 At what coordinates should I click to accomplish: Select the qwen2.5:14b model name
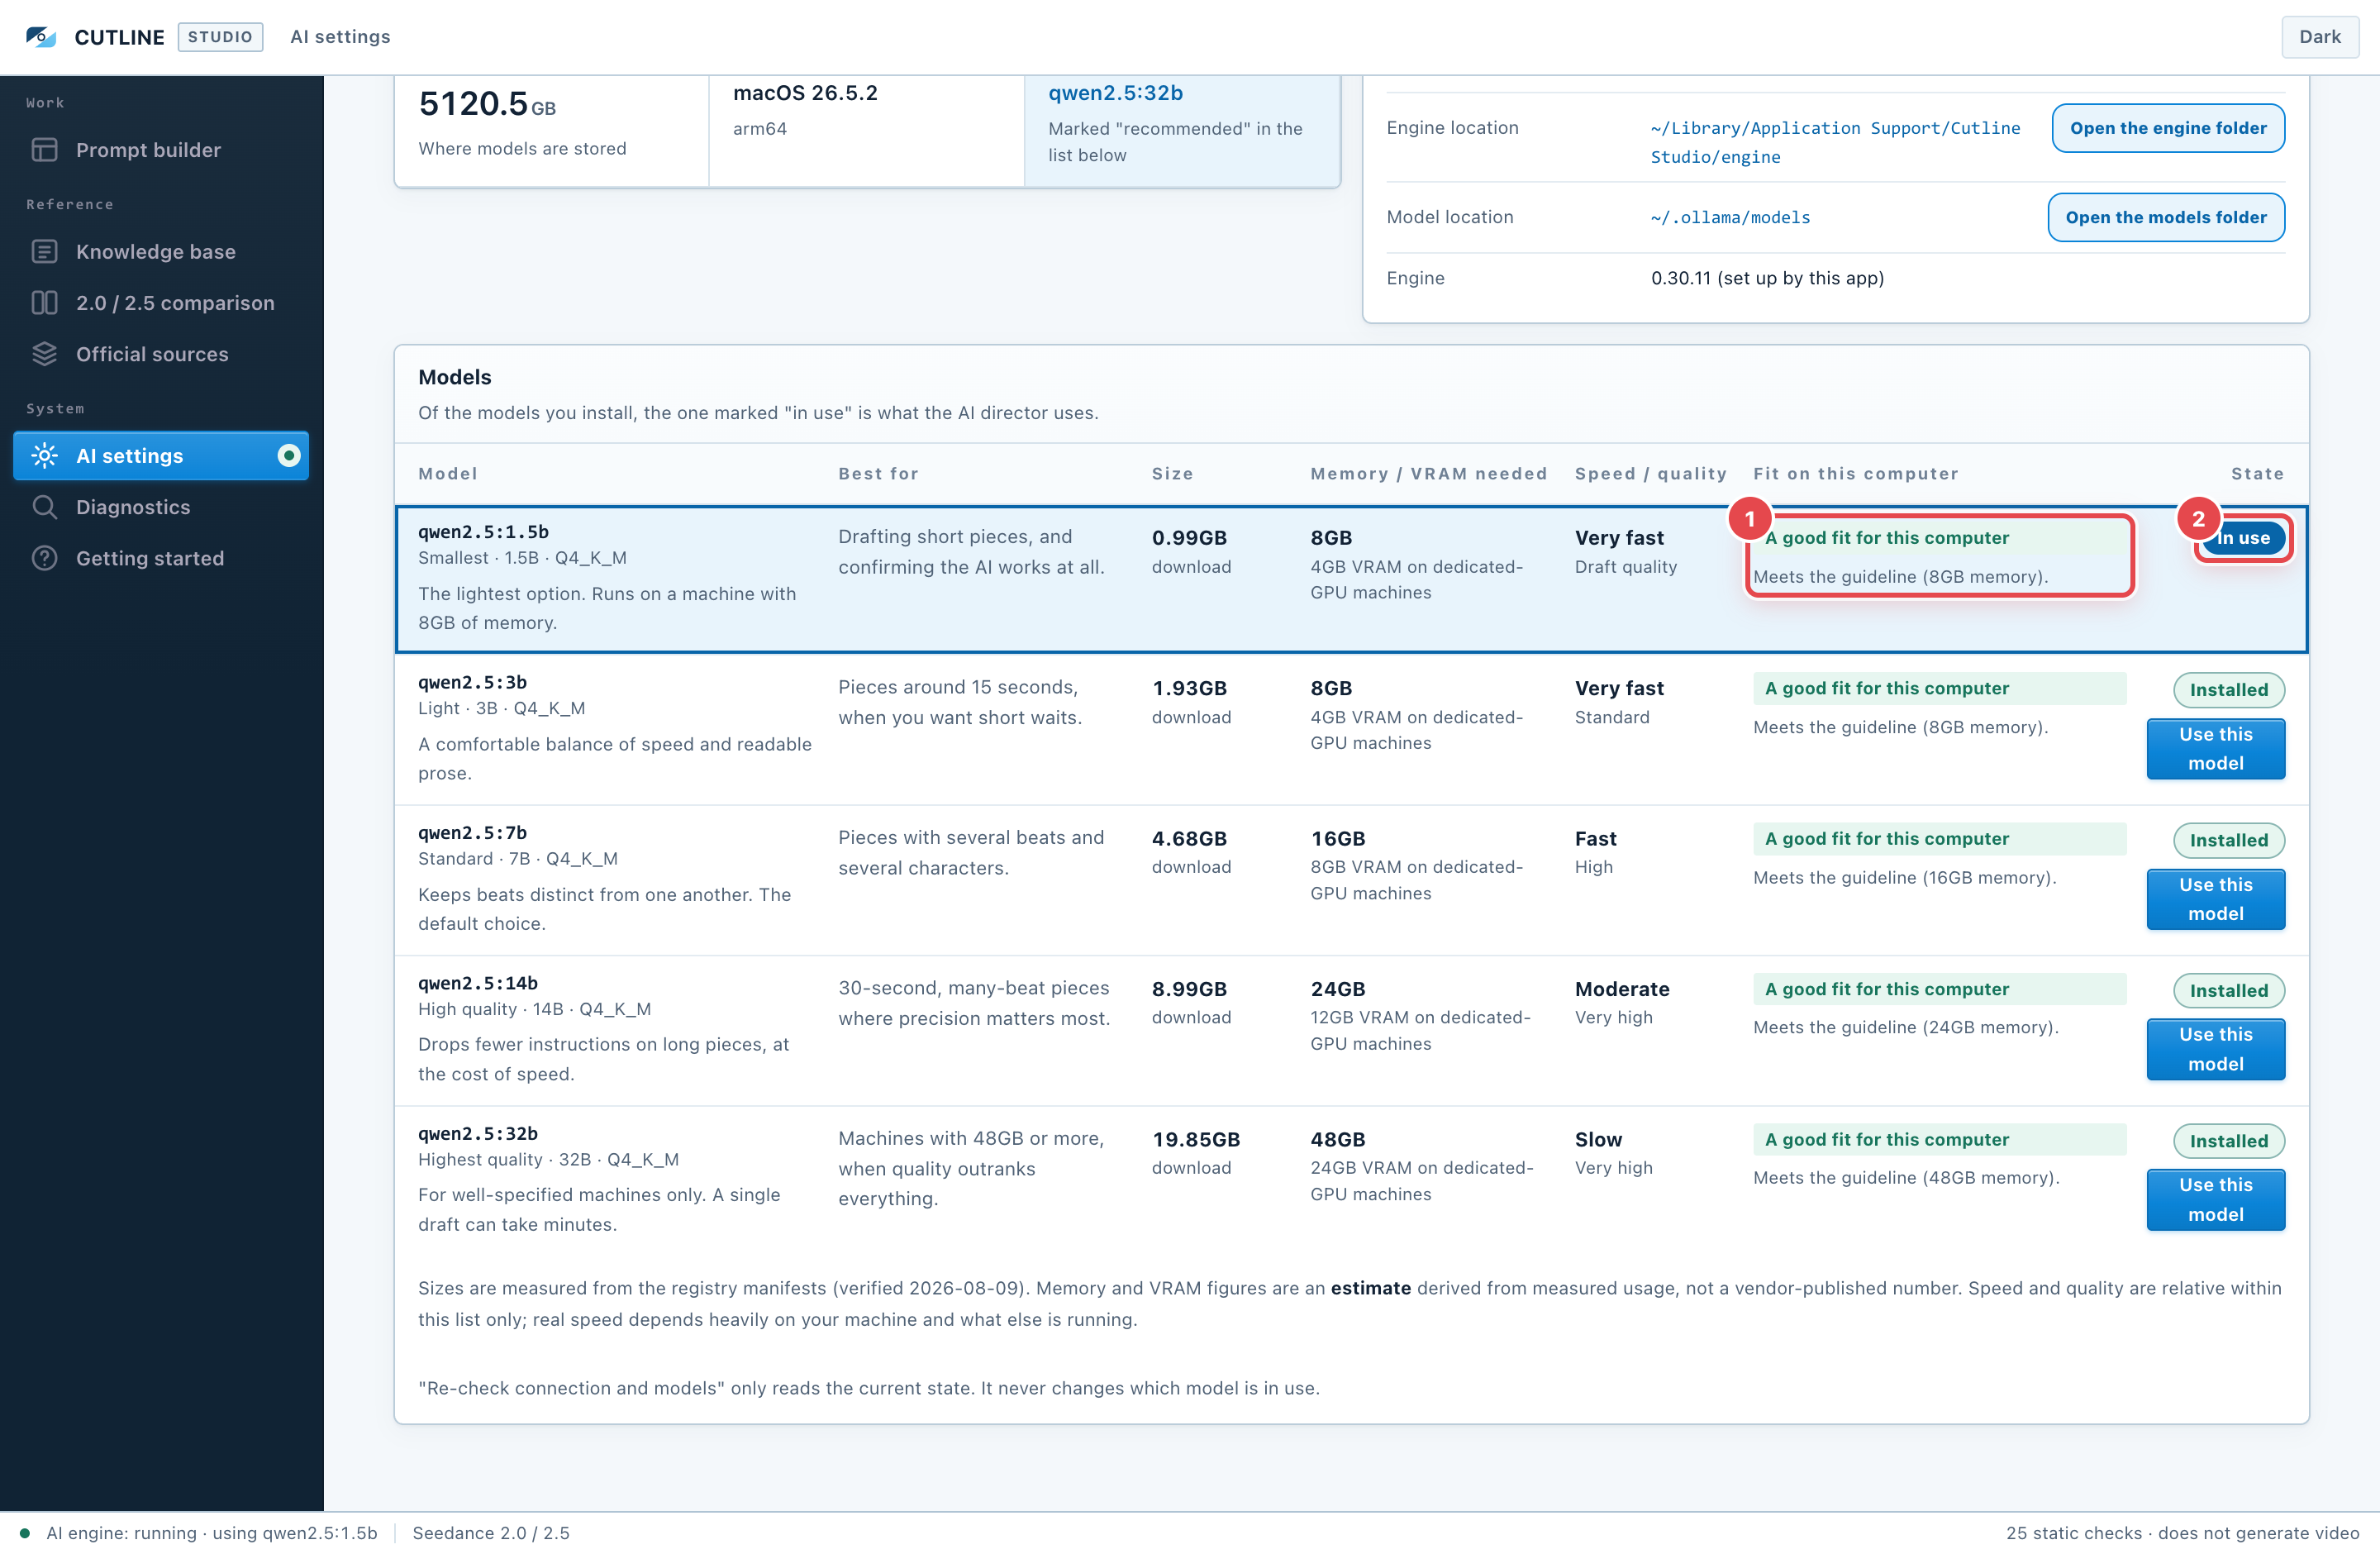tap(478, 983)
